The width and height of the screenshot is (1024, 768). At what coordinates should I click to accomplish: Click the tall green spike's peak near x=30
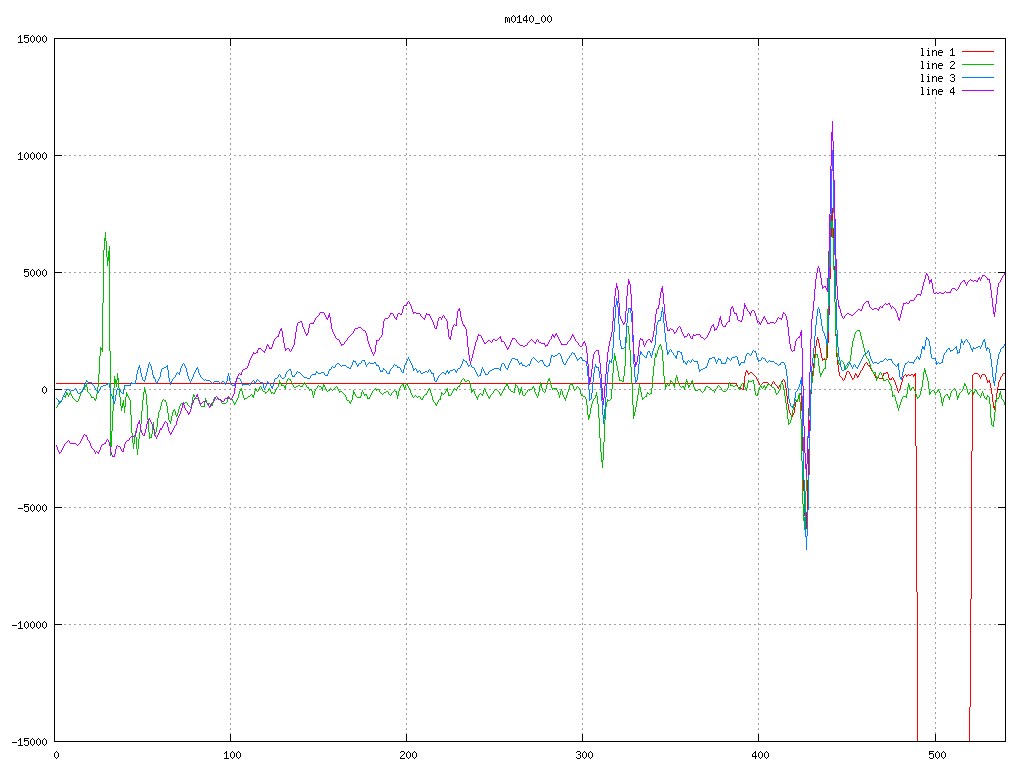tap(105, 234)
